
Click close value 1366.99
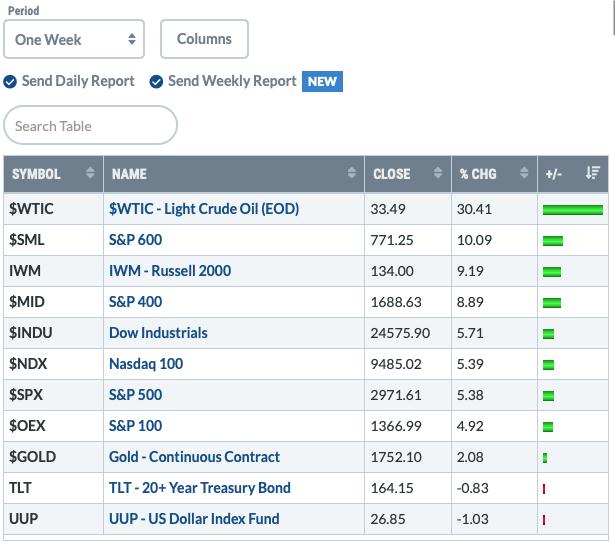click(396, 426)
